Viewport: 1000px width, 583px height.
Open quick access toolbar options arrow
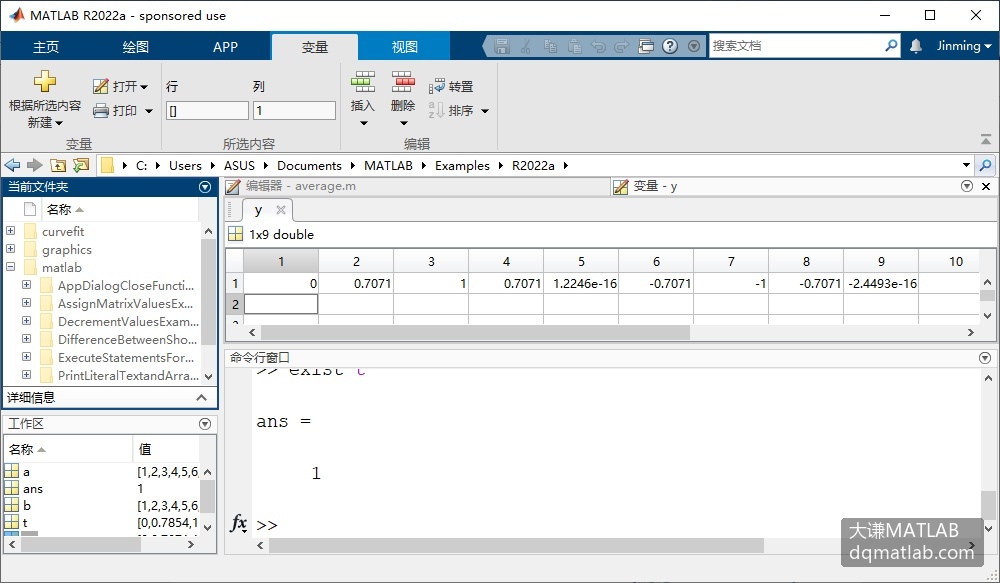[694, 46]
